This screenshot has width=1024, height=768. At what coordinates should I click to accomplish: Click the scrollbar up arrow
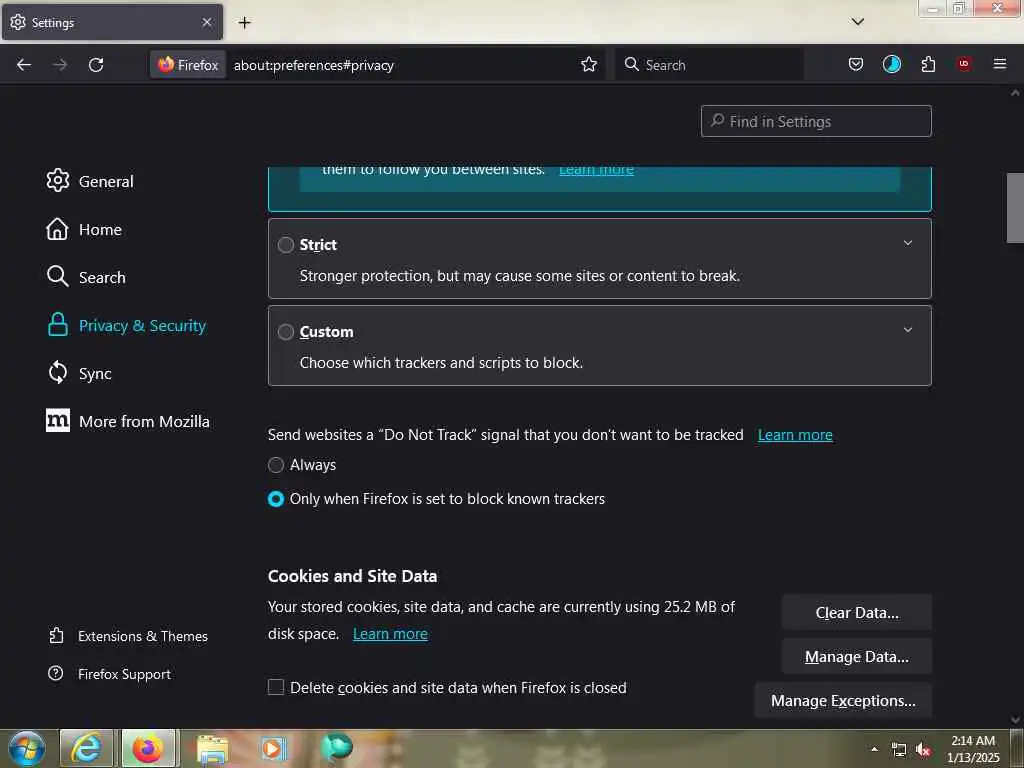point(1015,93)
